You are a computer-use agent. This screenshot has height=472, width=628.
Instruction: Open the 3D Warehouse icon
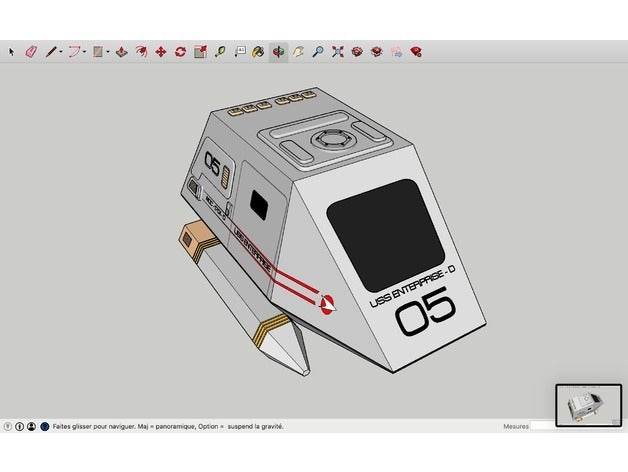357,52
